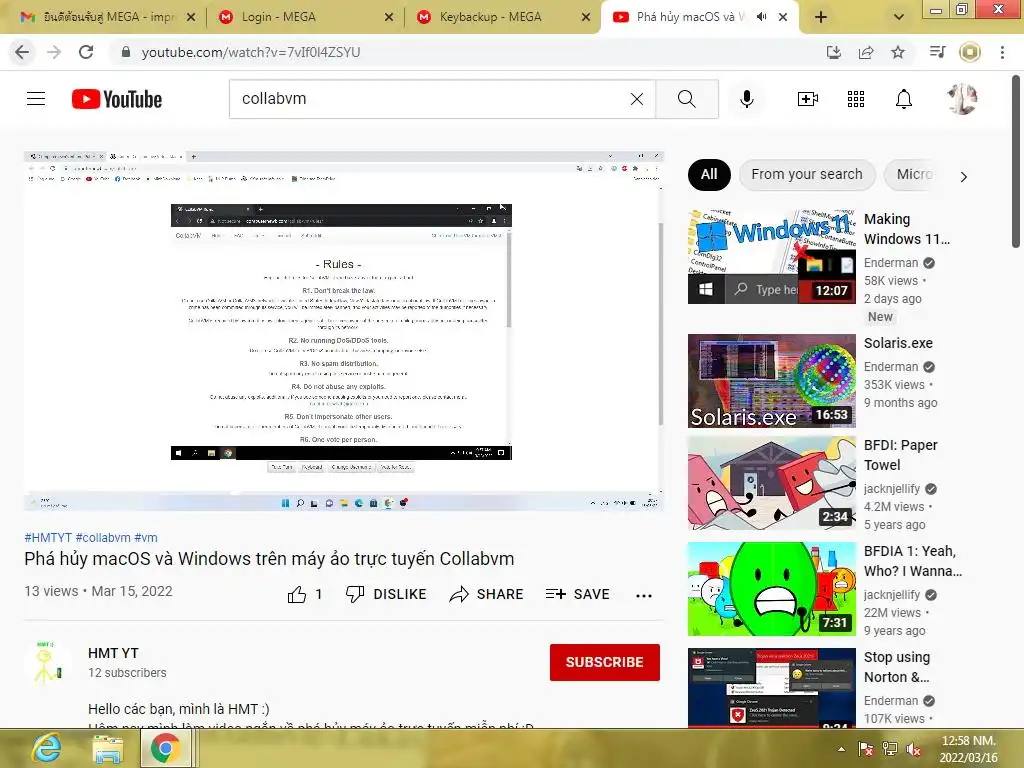Open the Chrome three-dot menu
The width and height of the screenshot is (1024, 768).
(x=1002, y=52)
